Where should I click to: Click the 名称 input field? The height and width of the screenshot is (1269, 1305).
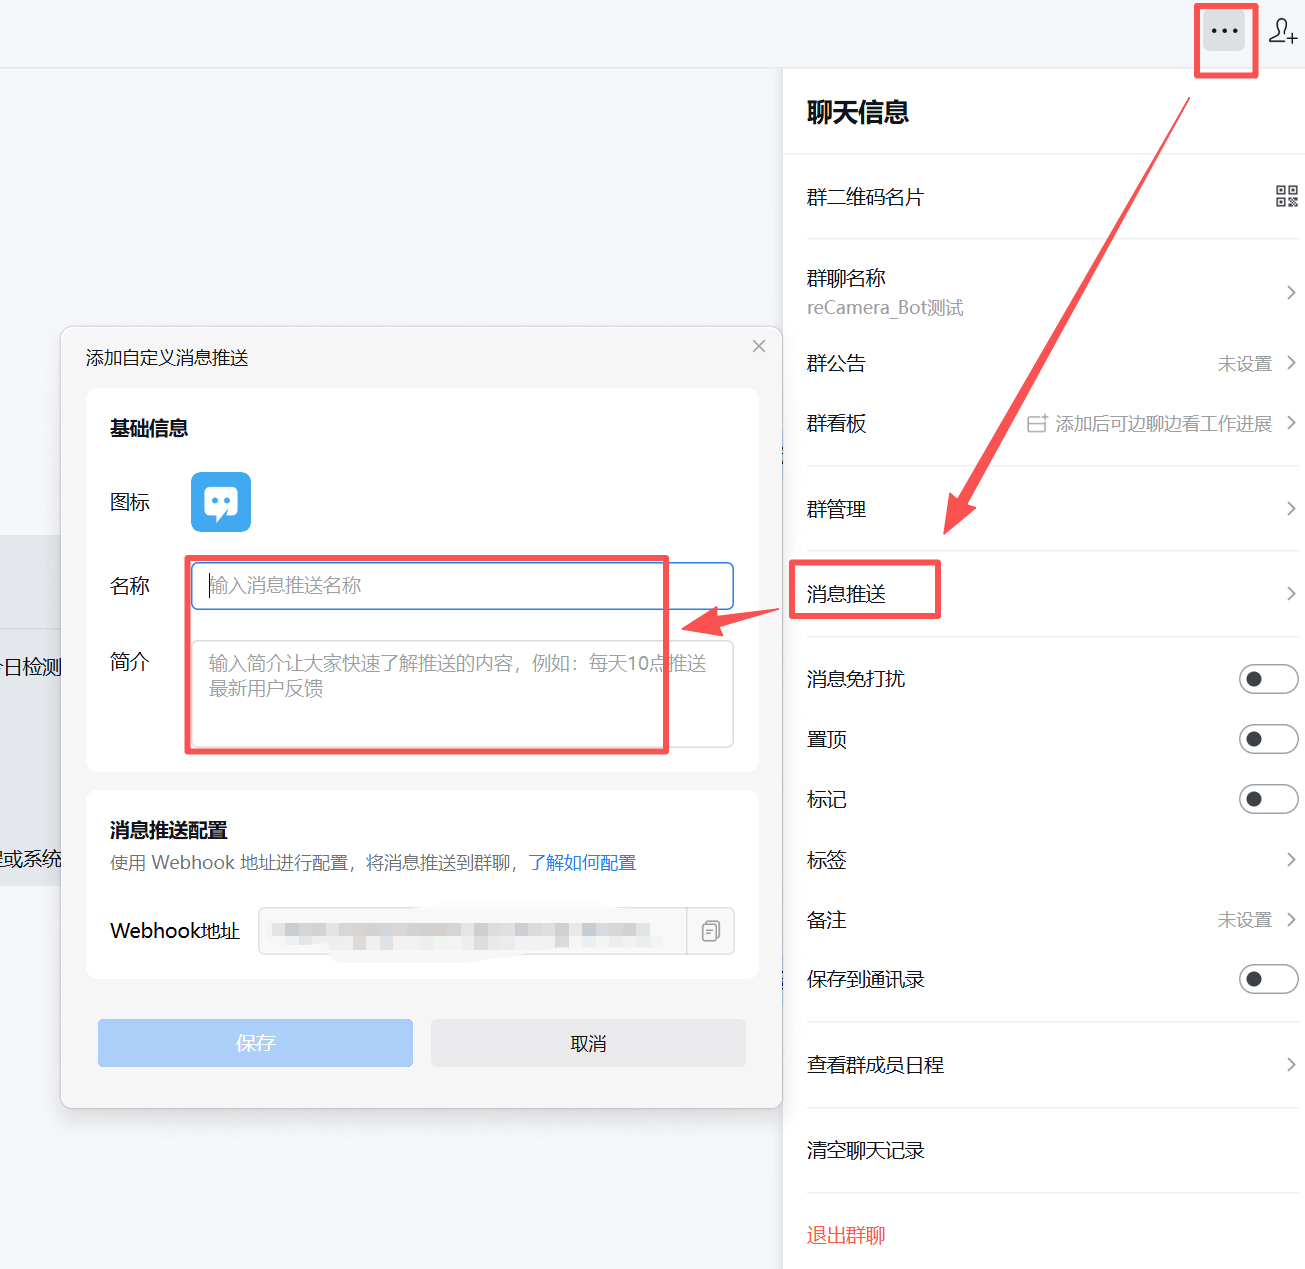[462, 586]
